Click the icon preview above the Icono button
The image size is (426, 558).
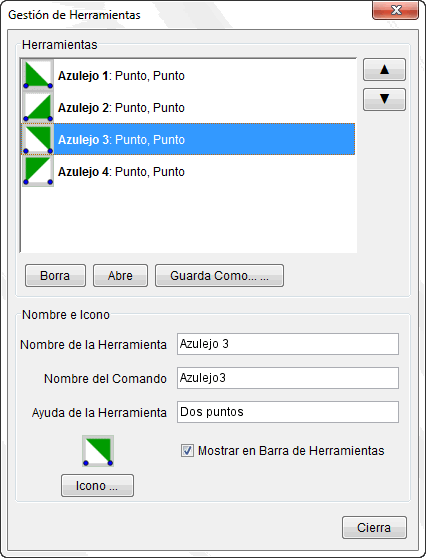click(x=98, y=451)
